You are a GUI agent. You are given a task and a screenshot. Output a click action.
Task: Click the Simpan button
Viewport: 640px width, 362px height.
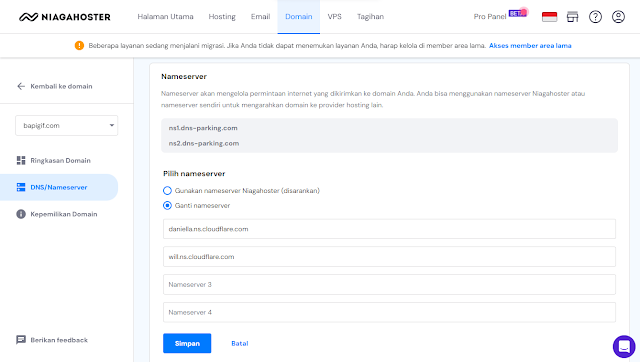click(187, 343)
